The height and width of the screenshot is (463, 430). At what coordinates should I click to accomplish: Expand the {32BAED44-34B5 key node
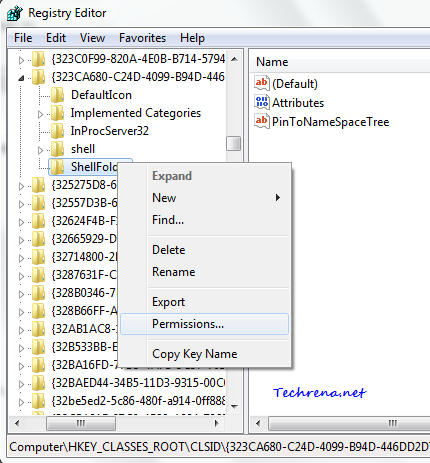point(21,384)
